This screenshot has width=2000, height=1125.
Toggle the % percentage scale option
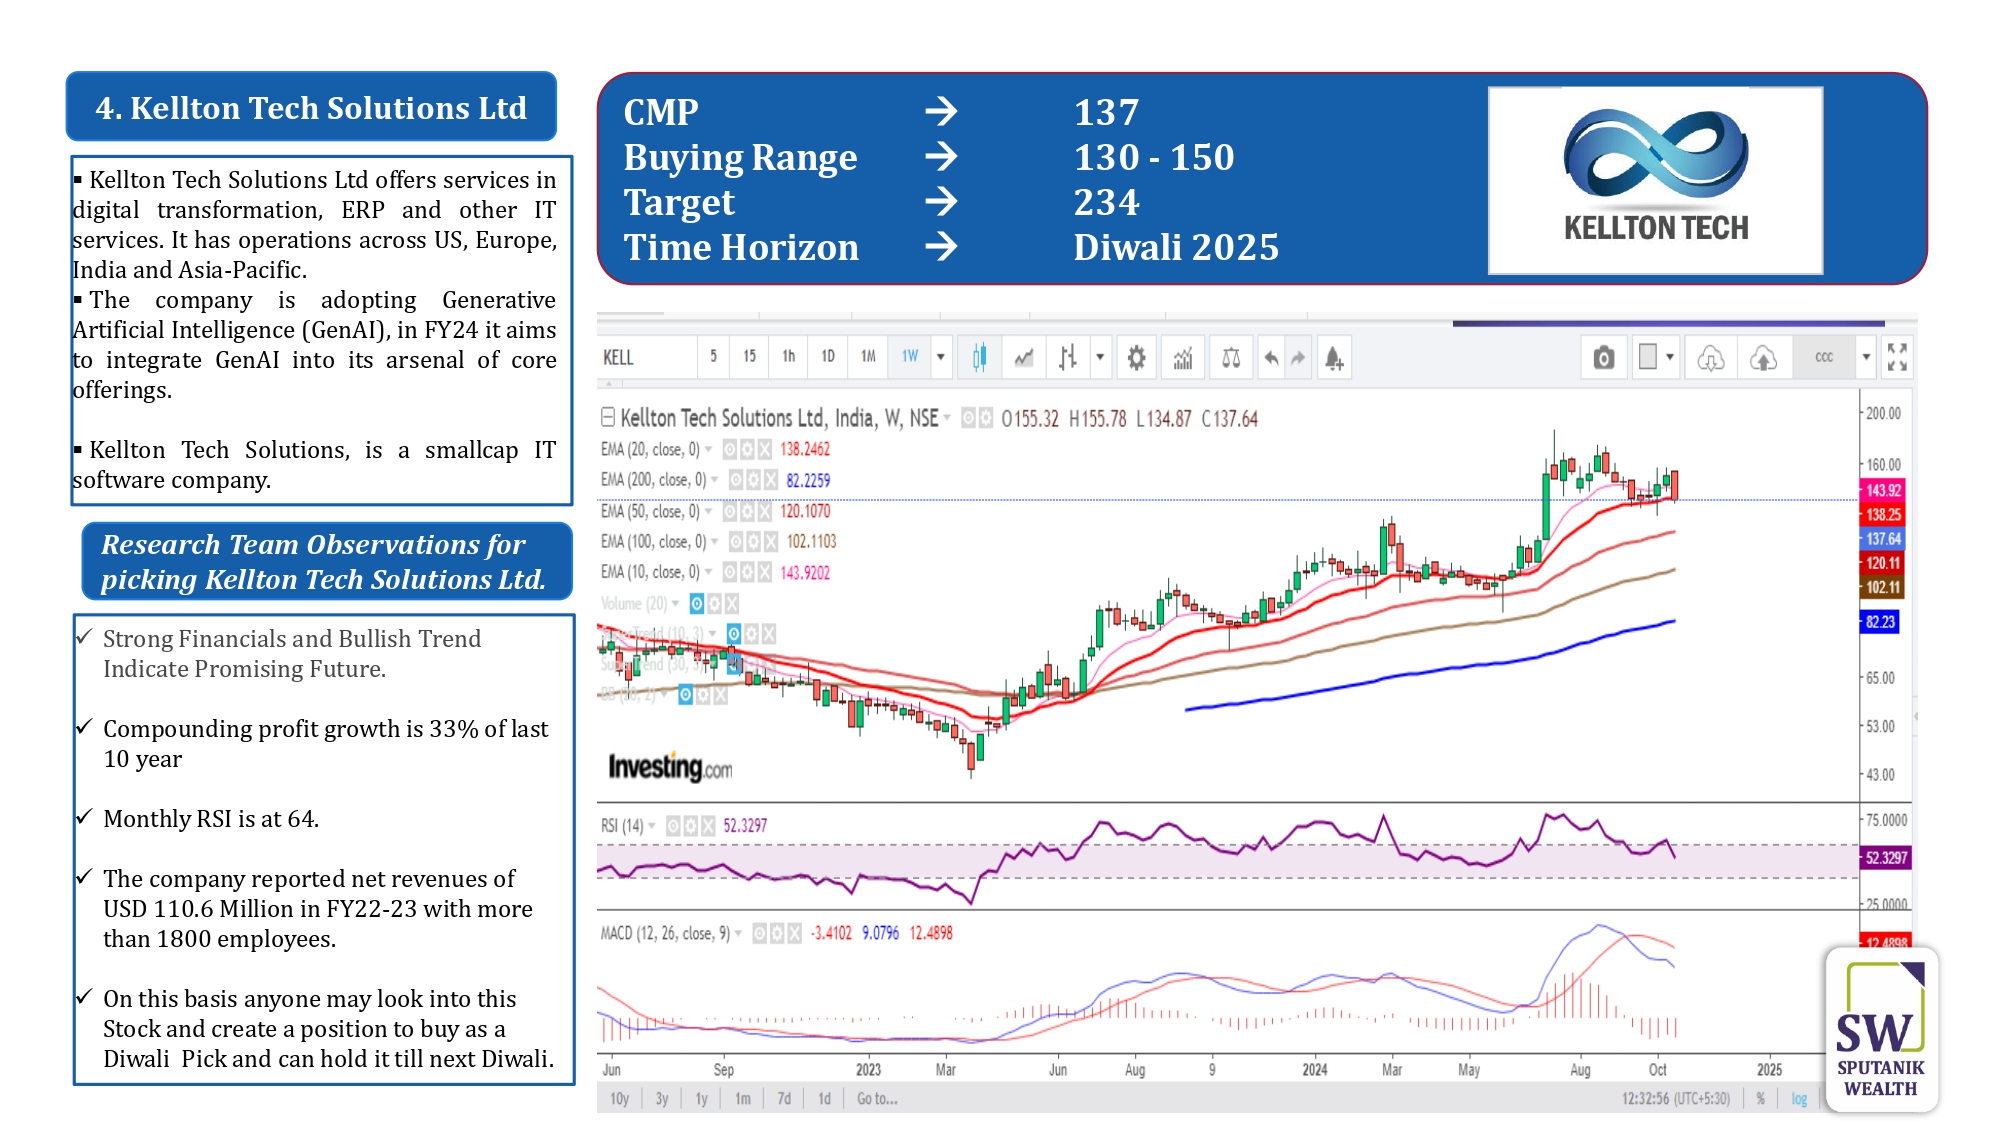point(1760,1098)
